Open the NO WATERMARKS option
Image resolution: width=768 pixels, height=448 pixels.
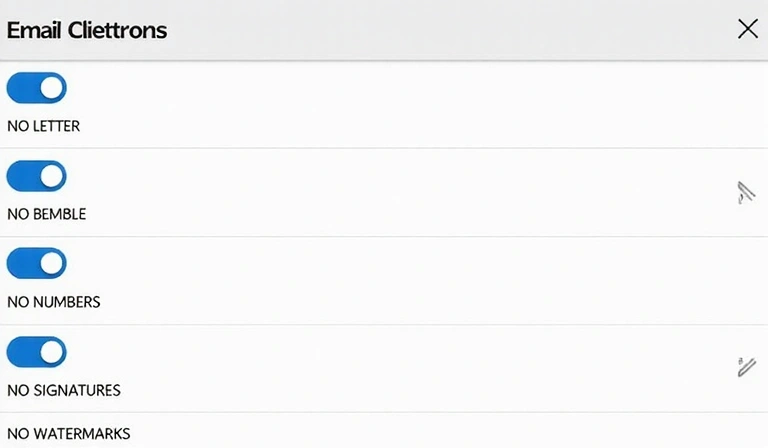click(x=69, y=433)
